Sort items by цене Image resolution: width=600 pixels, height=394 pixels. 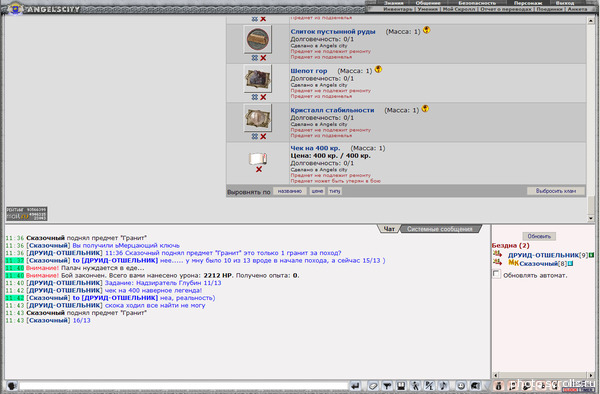[317, 191]
